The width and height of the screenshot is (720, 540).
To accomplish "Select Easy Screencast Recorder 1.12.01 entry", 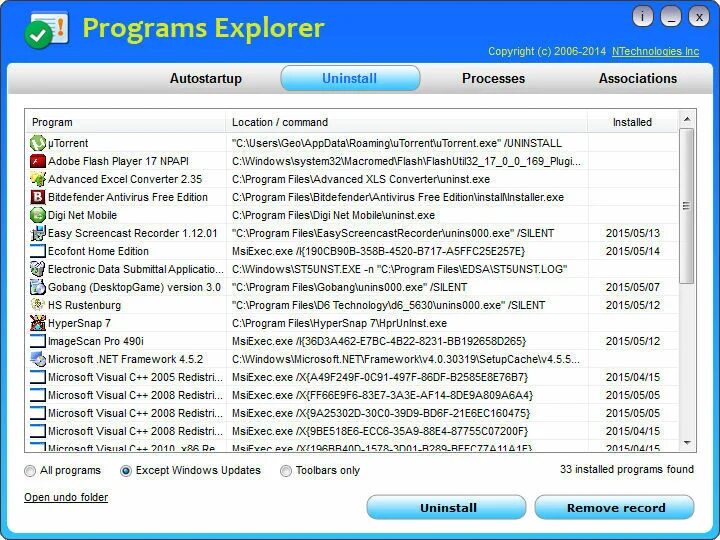I will coord(132,233).
